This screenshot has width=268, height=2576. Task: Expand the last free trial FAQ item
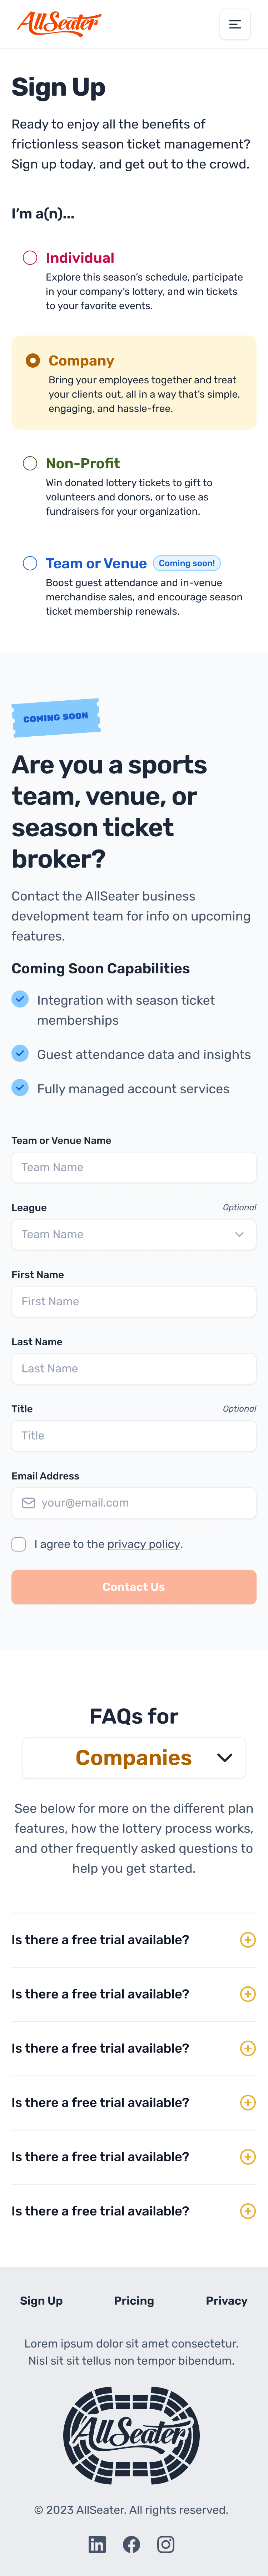(134, 2210)
